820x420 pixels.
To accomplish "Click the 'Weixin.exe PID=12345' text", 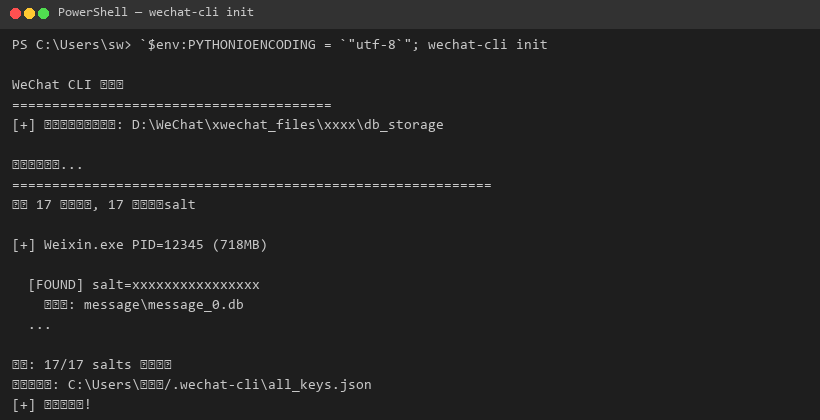I will pyautogui.click(x=120, y=245).
